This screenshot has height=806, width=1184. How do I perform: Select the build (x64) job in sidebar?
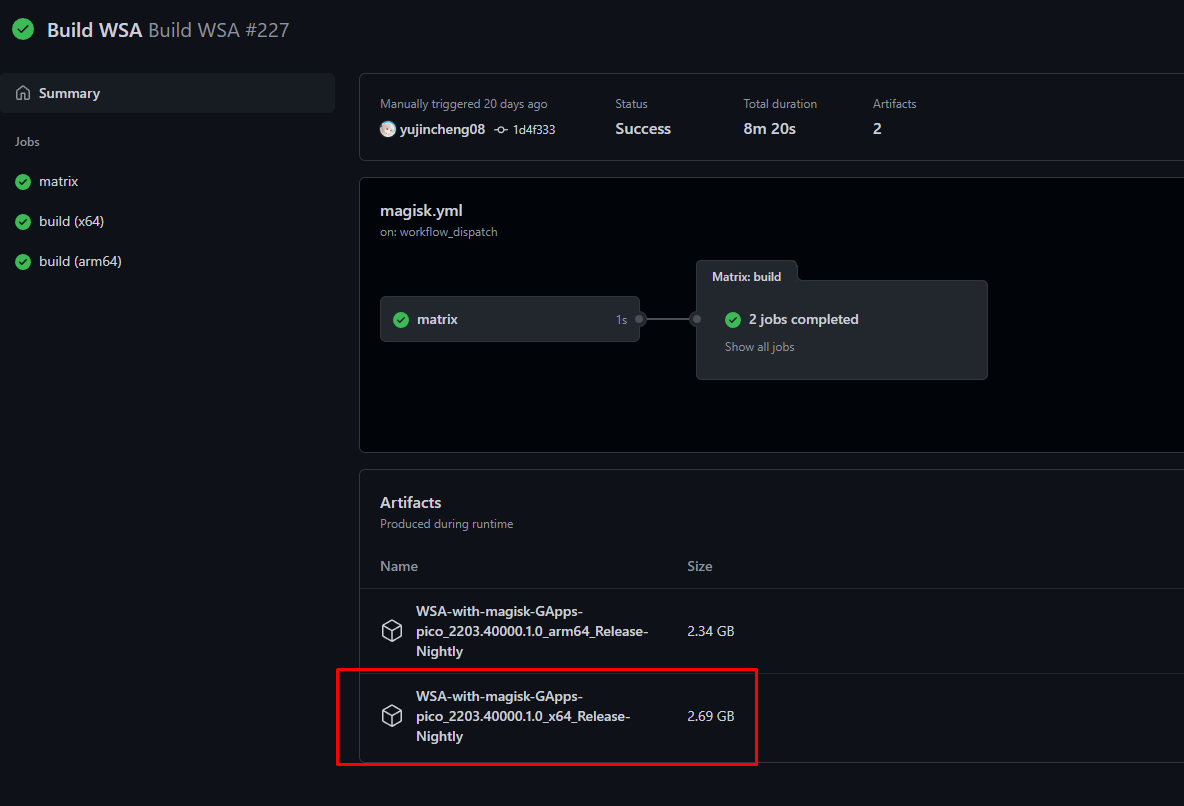pyautogui.click(x=72, y=222)
